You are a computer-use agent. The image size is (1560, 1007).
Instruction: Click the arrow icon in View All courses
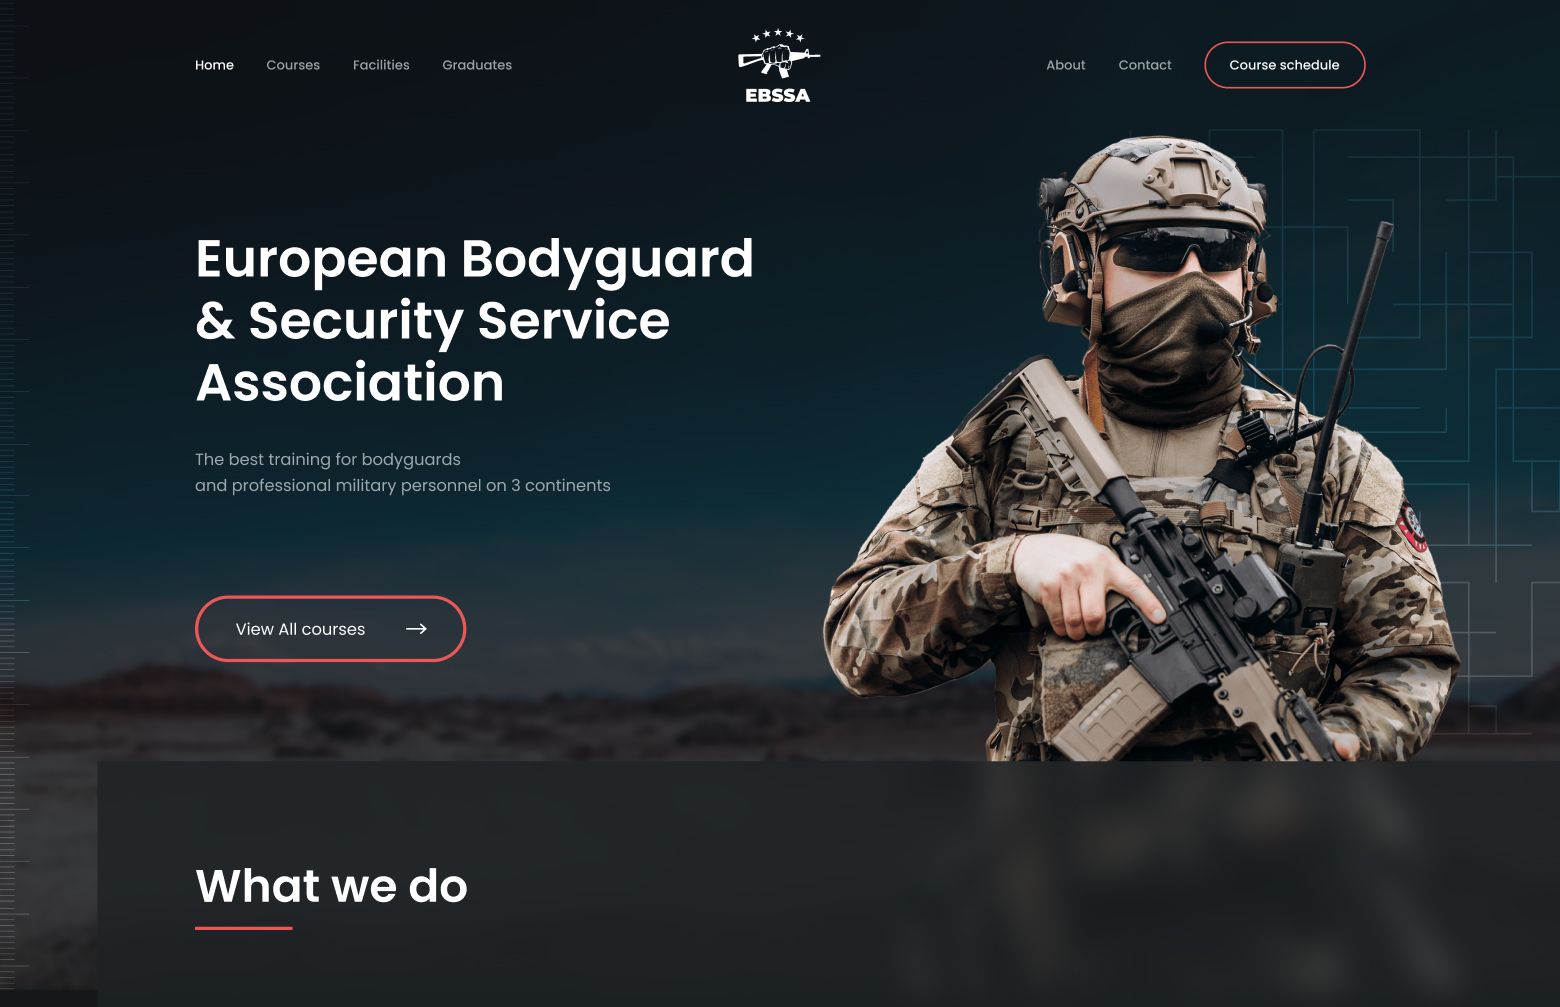click(416, 629)
